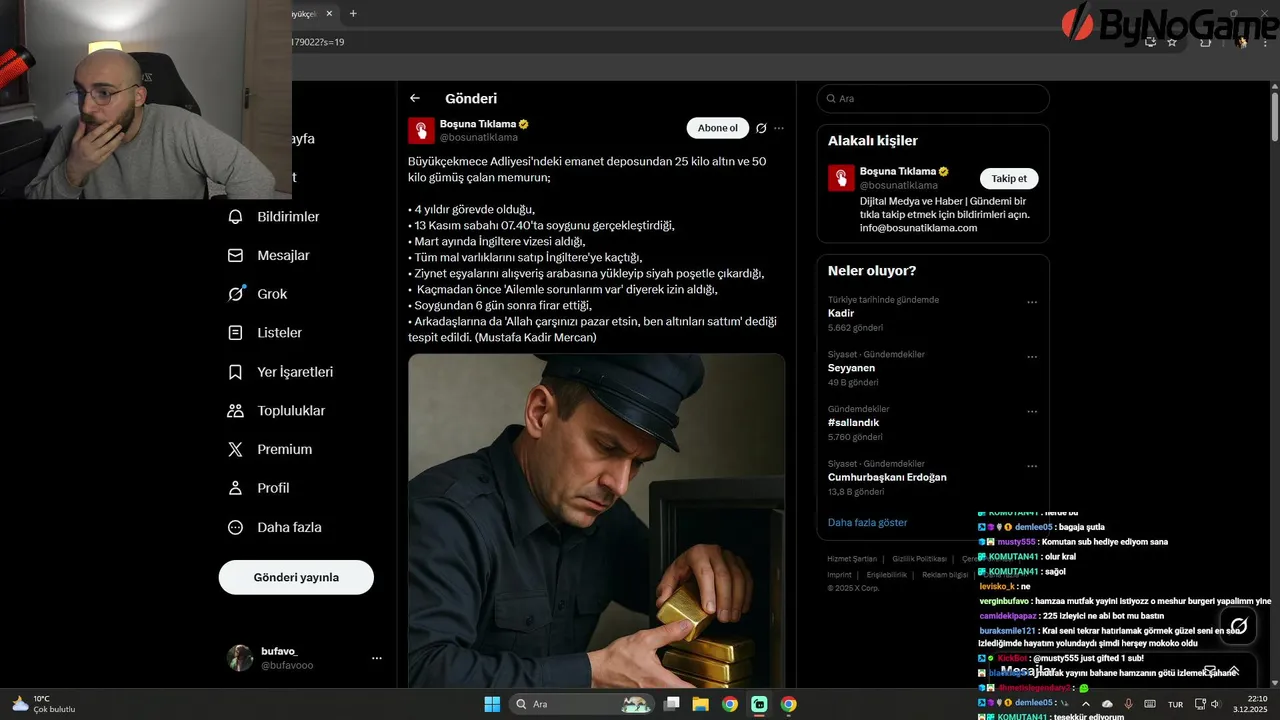
Task: Open a new browser tab with plus
Action: (353, 14)
